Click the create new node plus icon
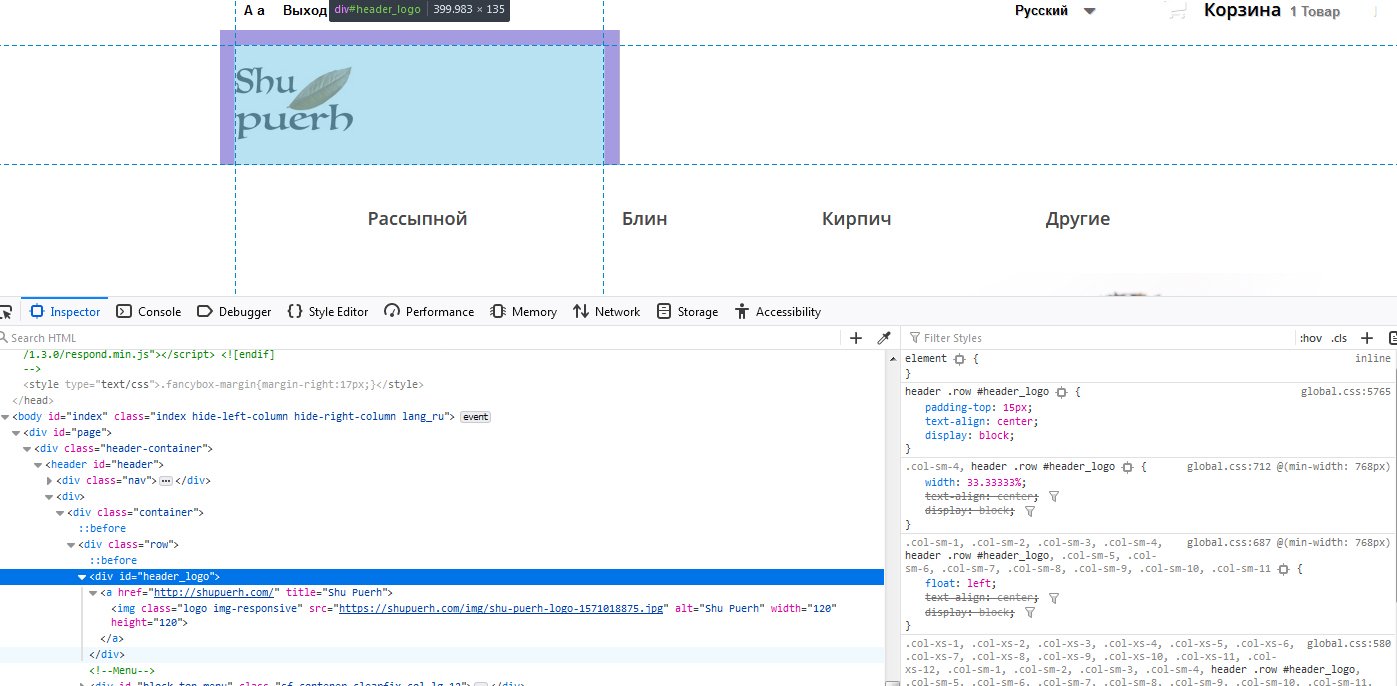 [856, 338]
